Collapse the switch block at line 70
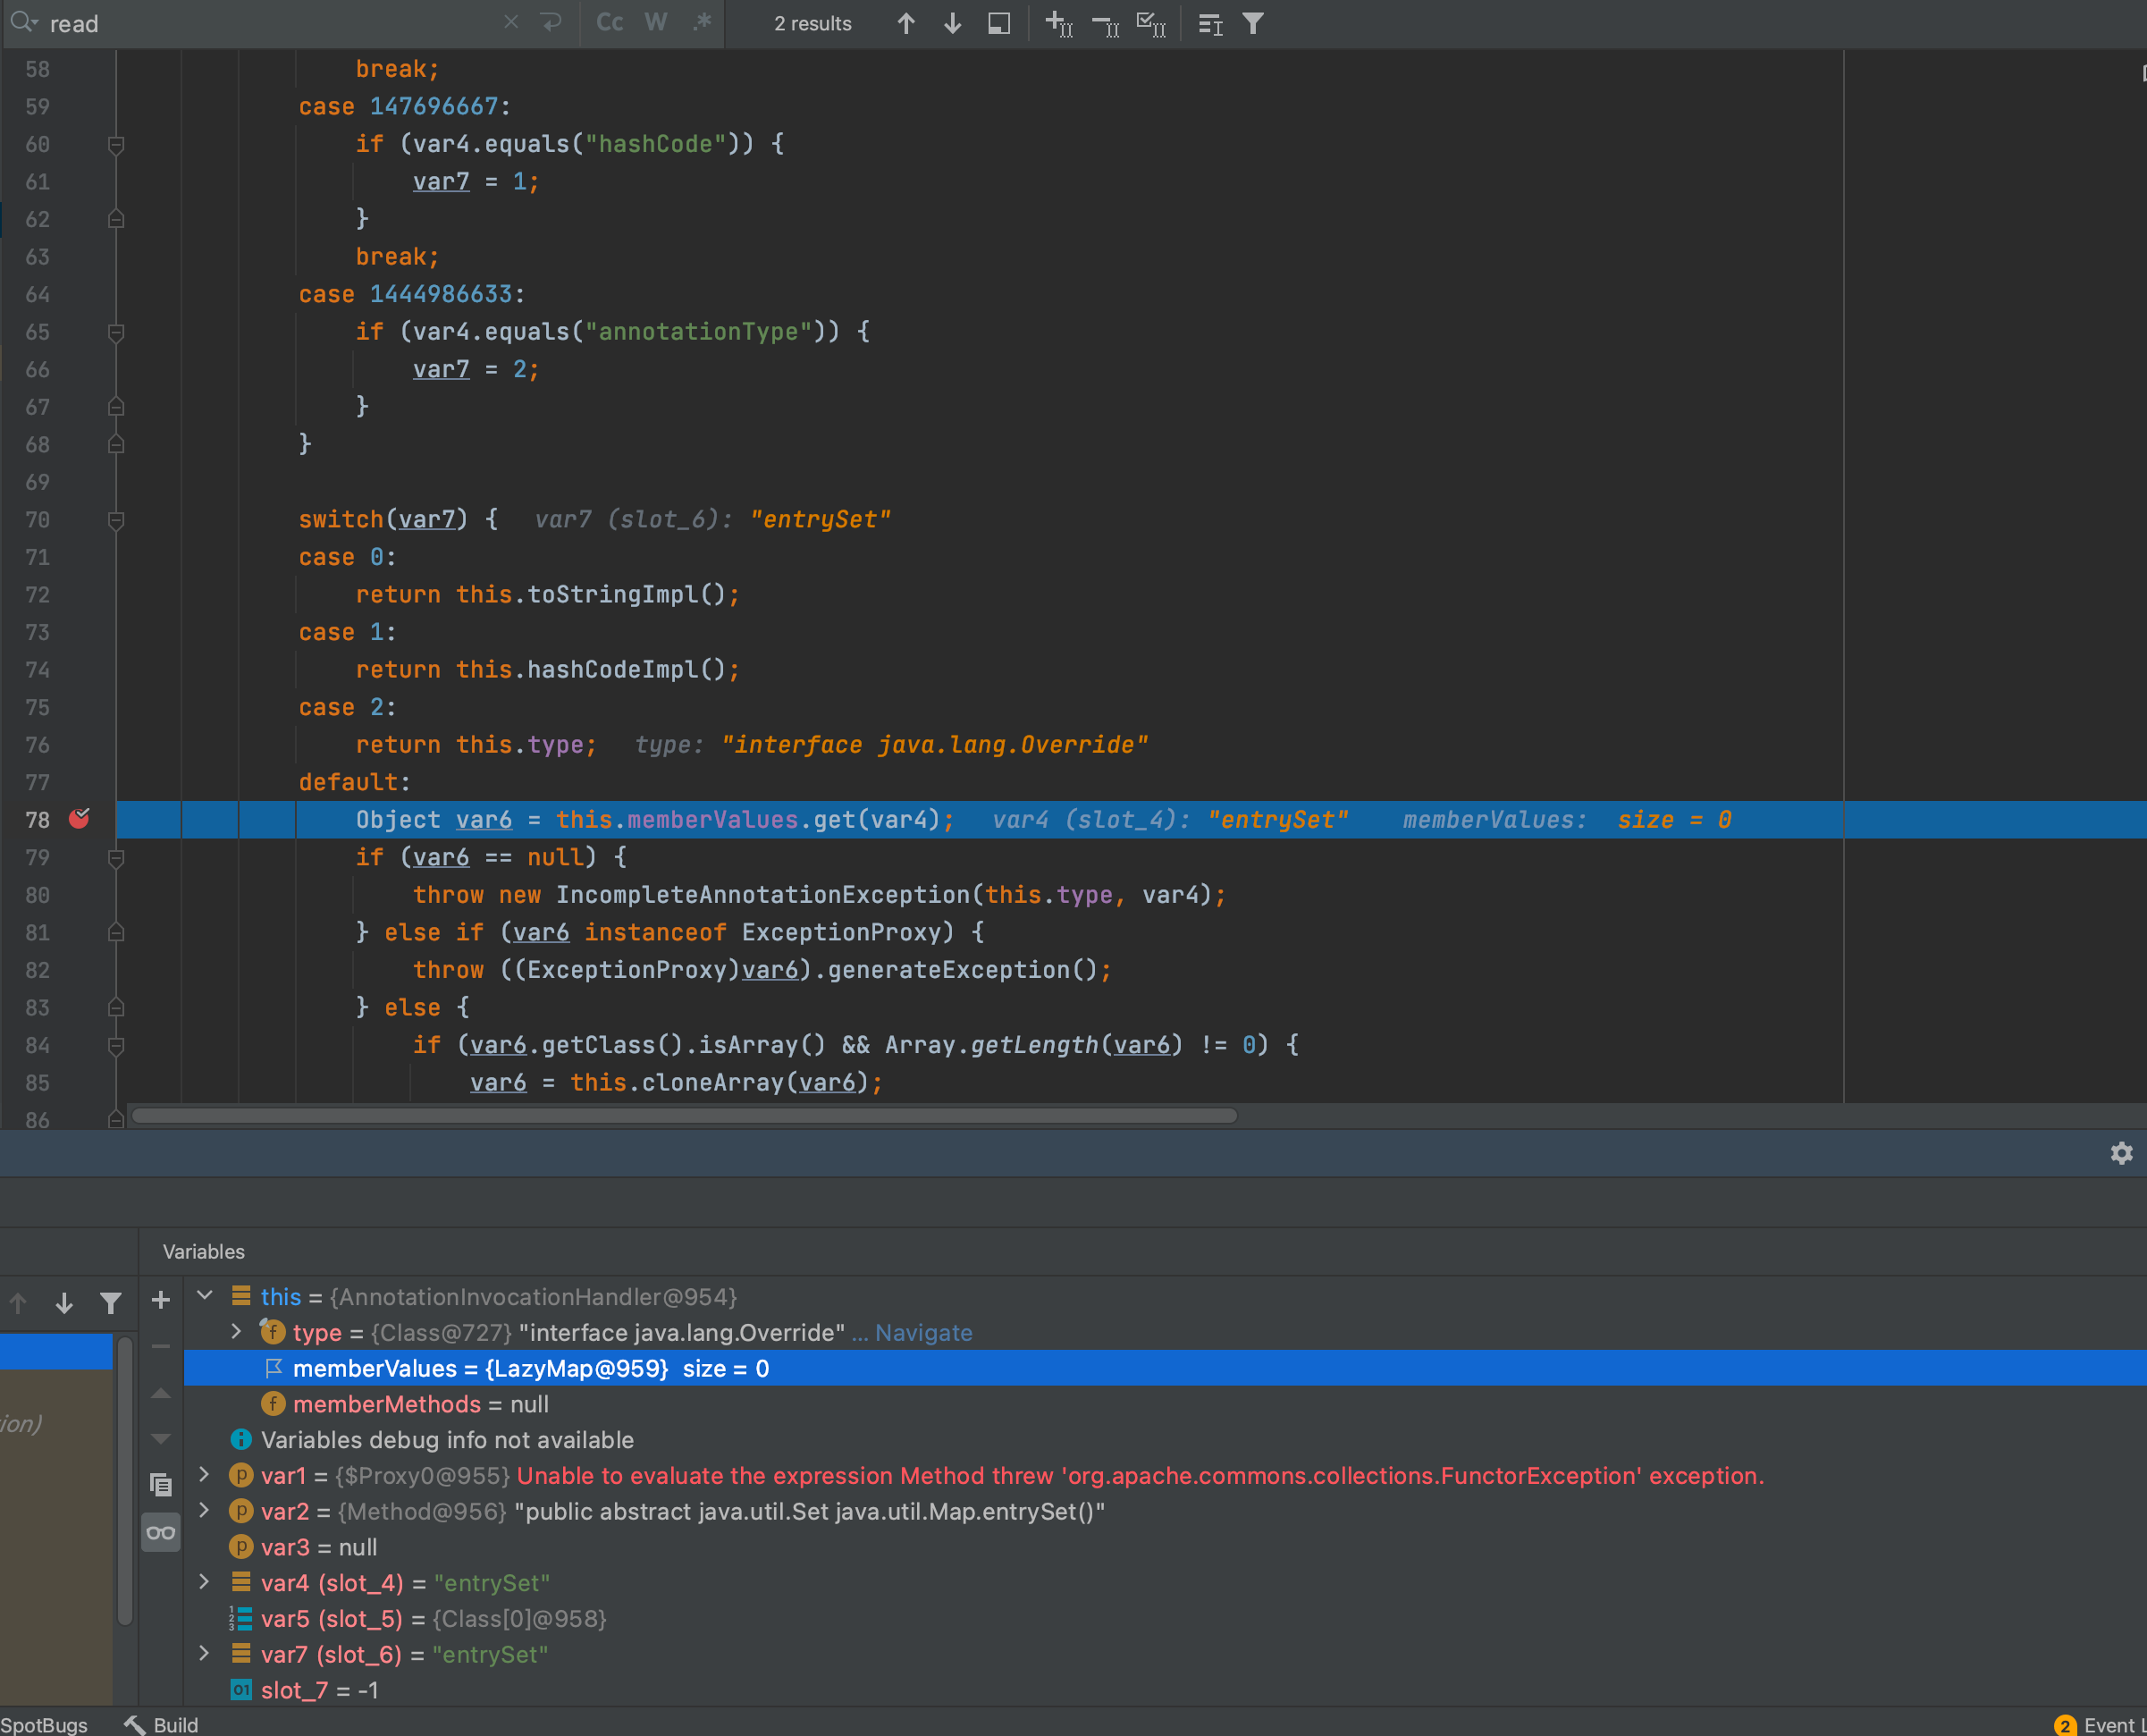 [116, 520]
